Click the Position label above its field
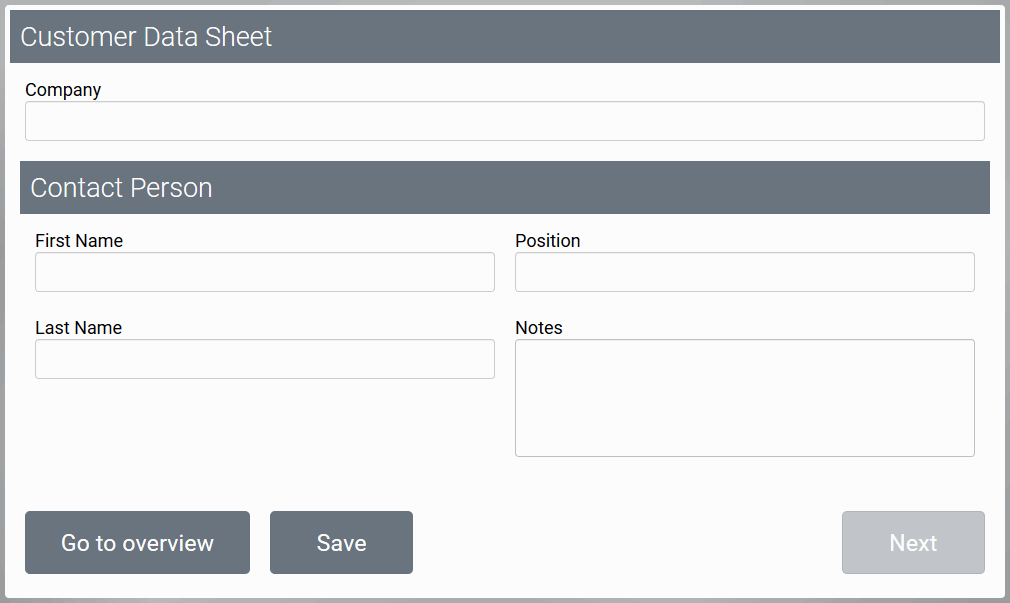The height and width of the screenshot is (603, 1010). [x=547, y=241]
